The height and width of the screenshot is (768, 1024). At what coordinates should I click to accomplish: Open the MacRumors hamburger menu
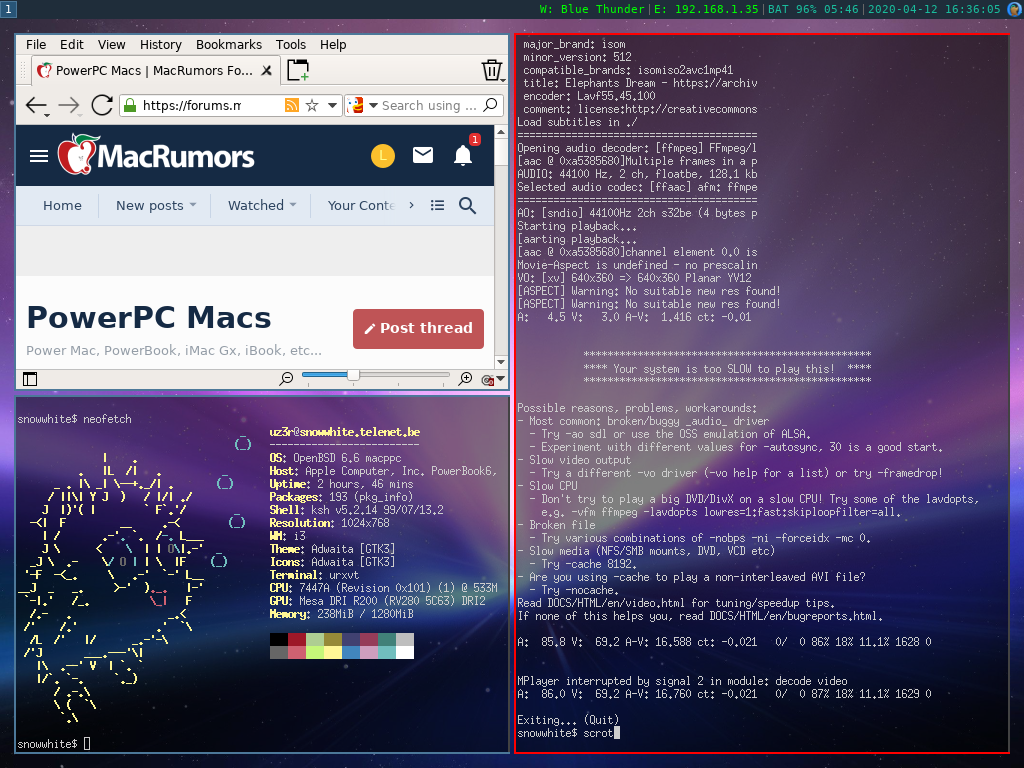coord(39,155)
